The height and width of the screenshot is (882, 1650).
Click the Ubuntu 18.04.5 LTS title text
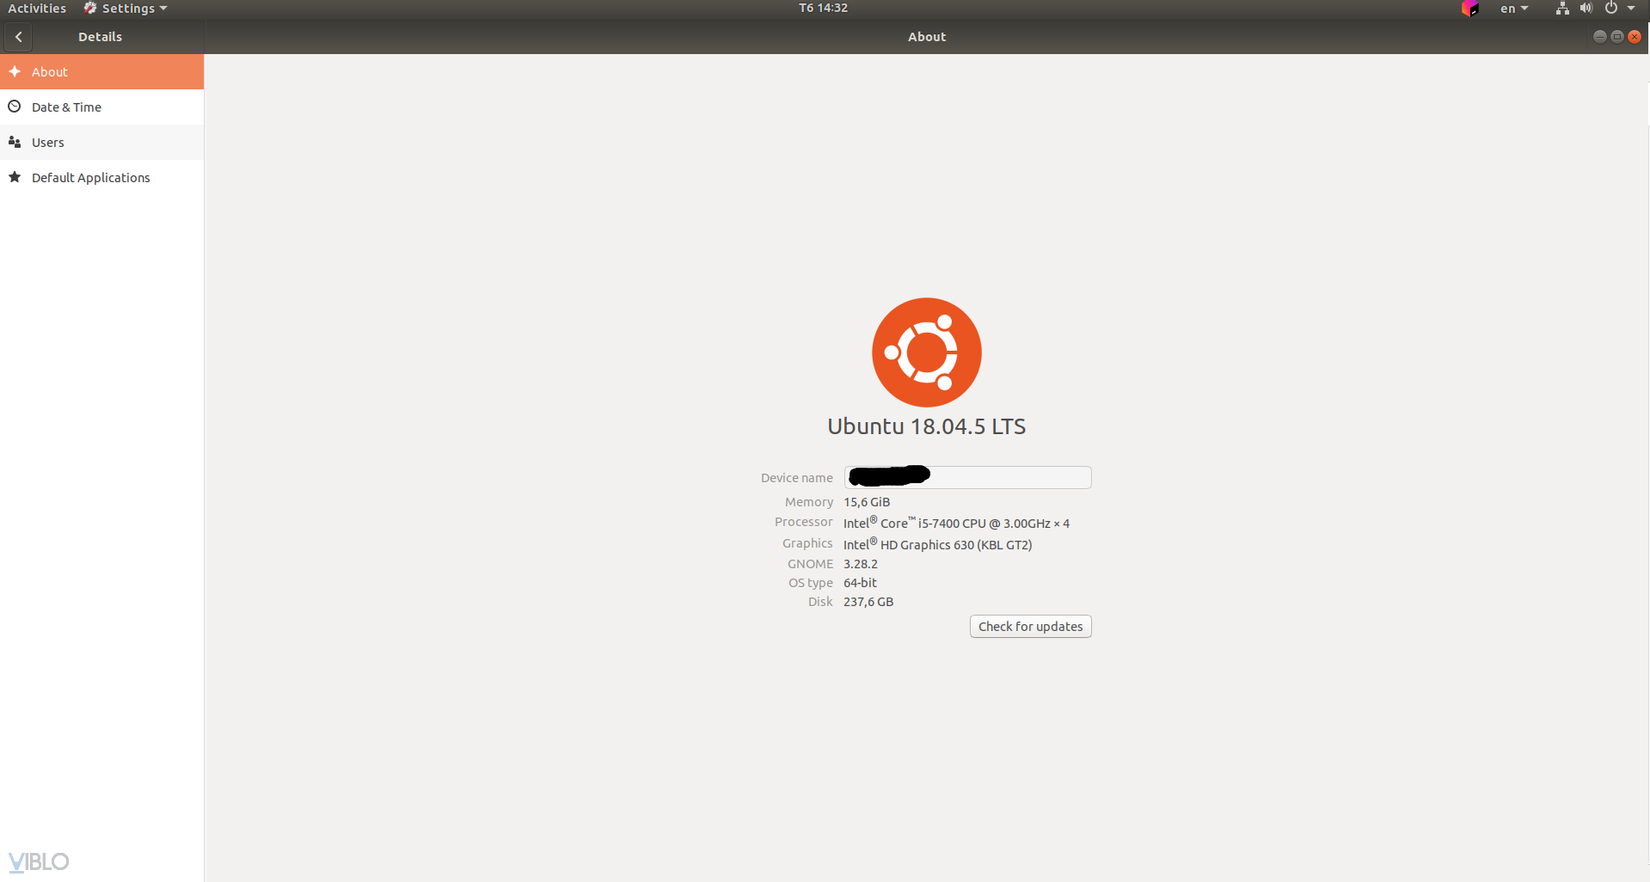point(926,426)
